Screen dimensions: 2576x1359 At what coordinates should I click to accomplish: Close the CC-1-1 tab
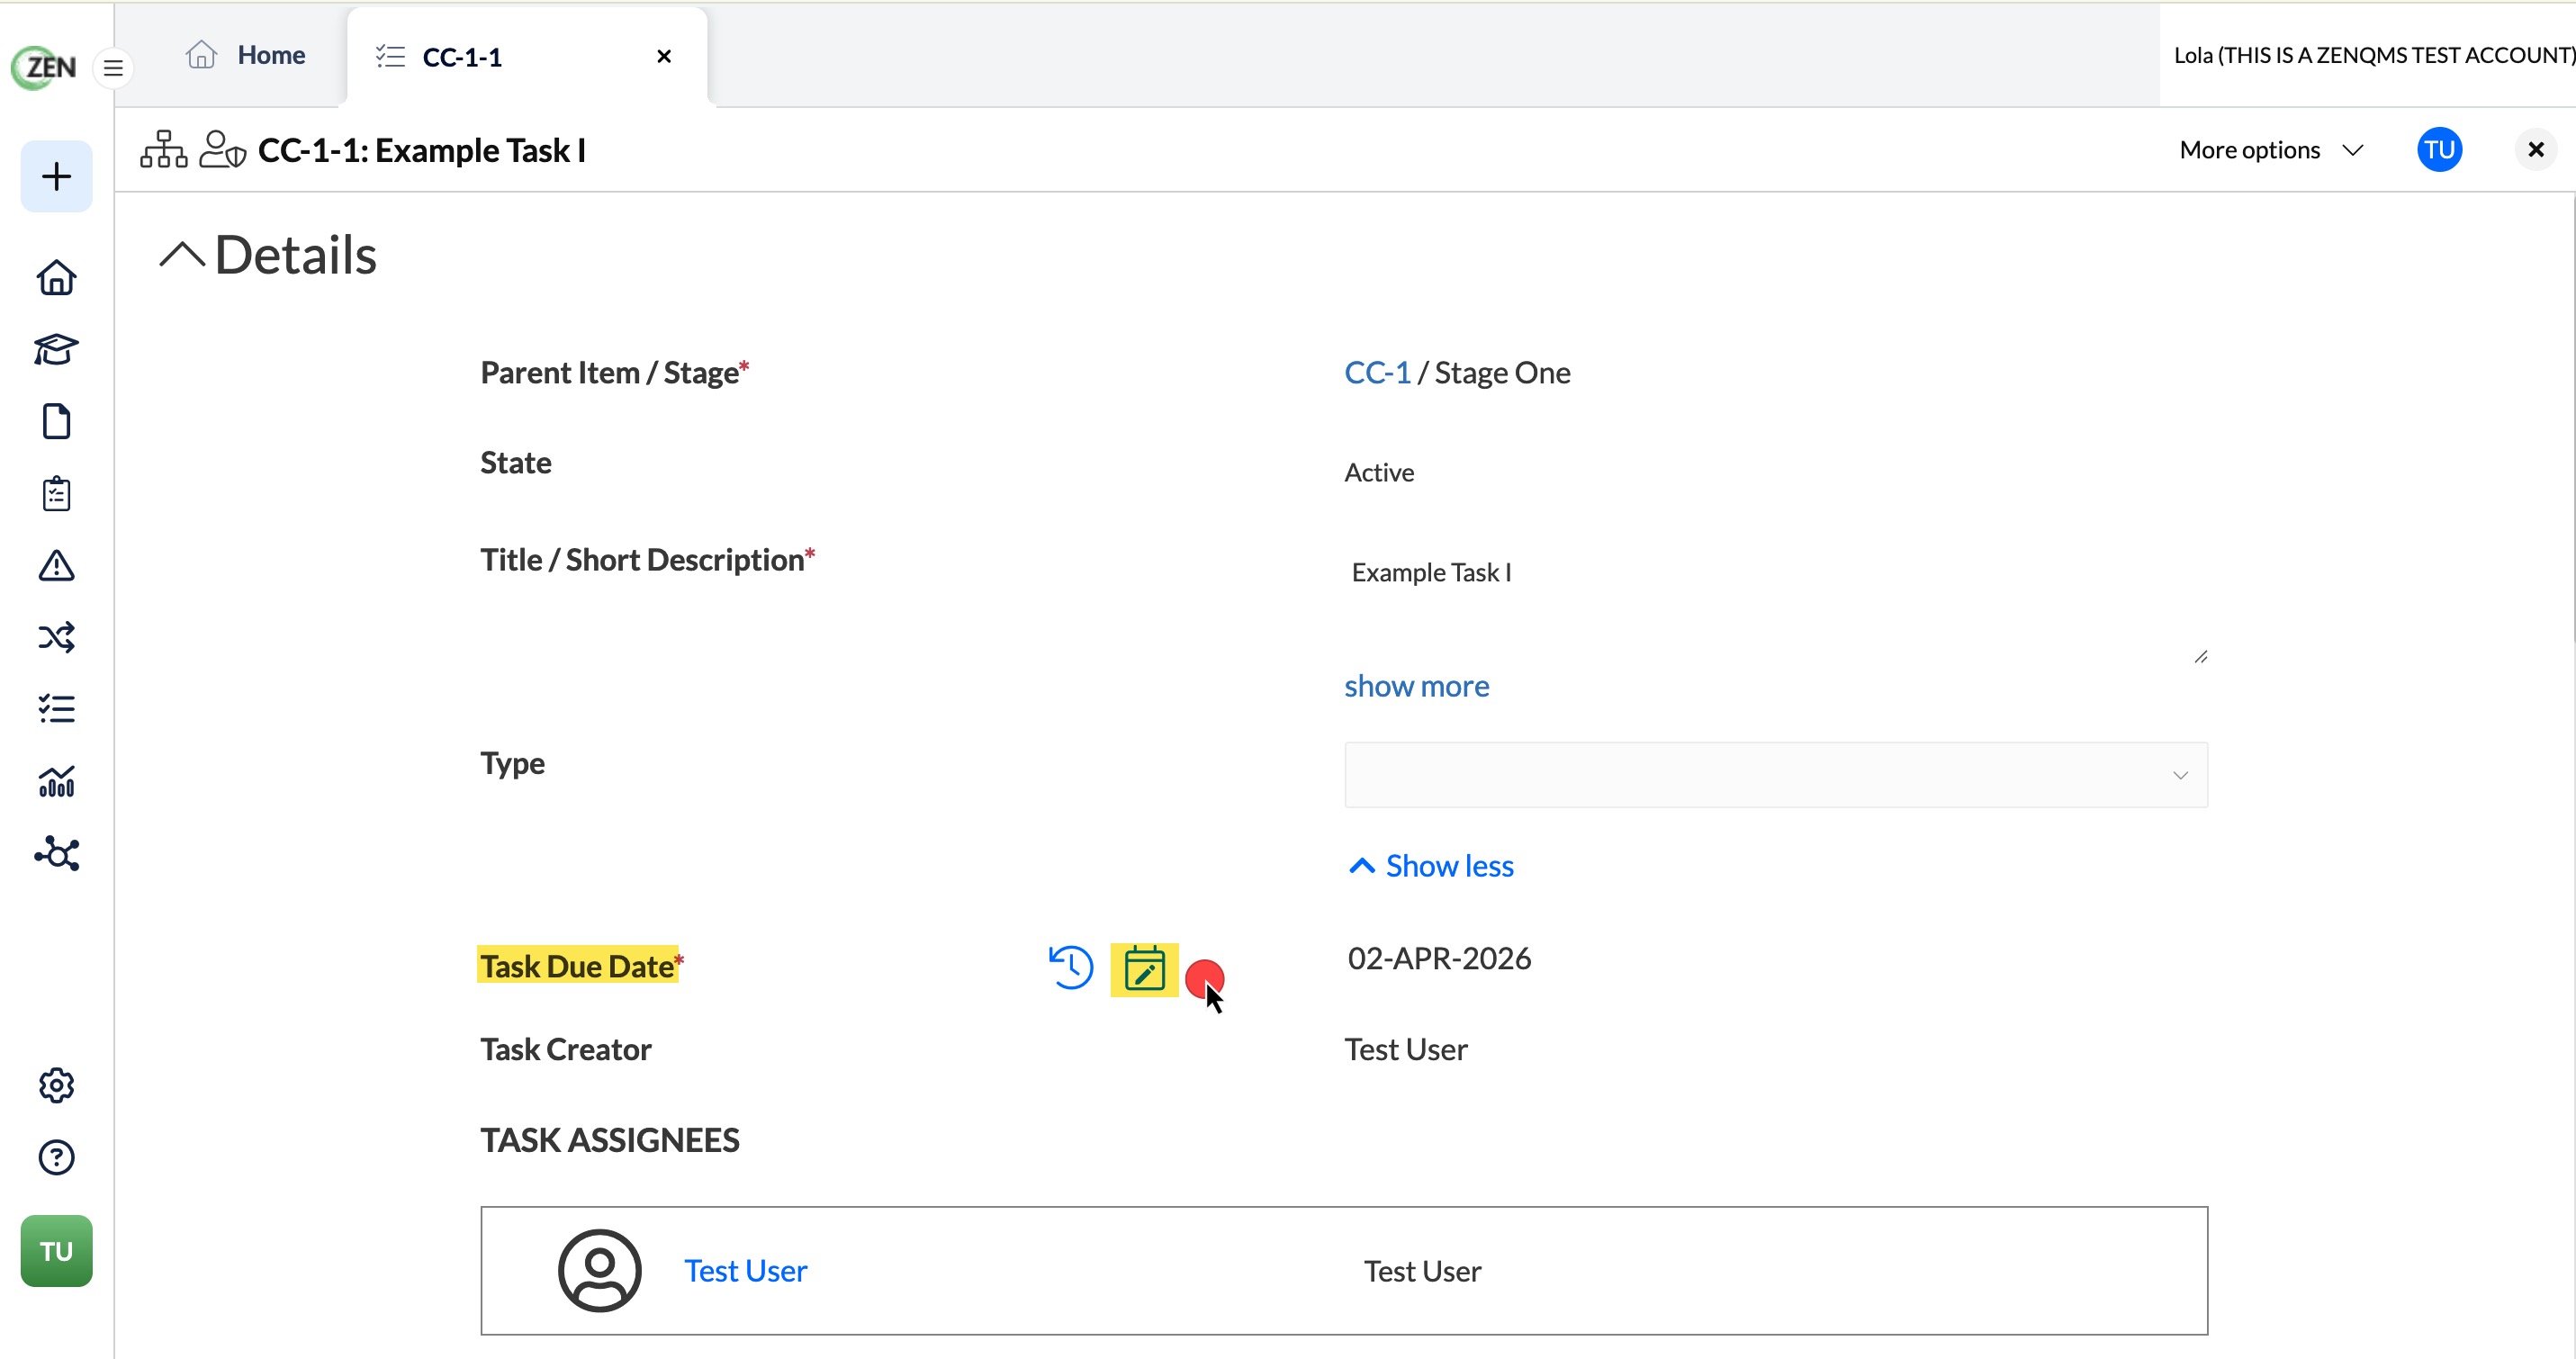click(664, 56)
